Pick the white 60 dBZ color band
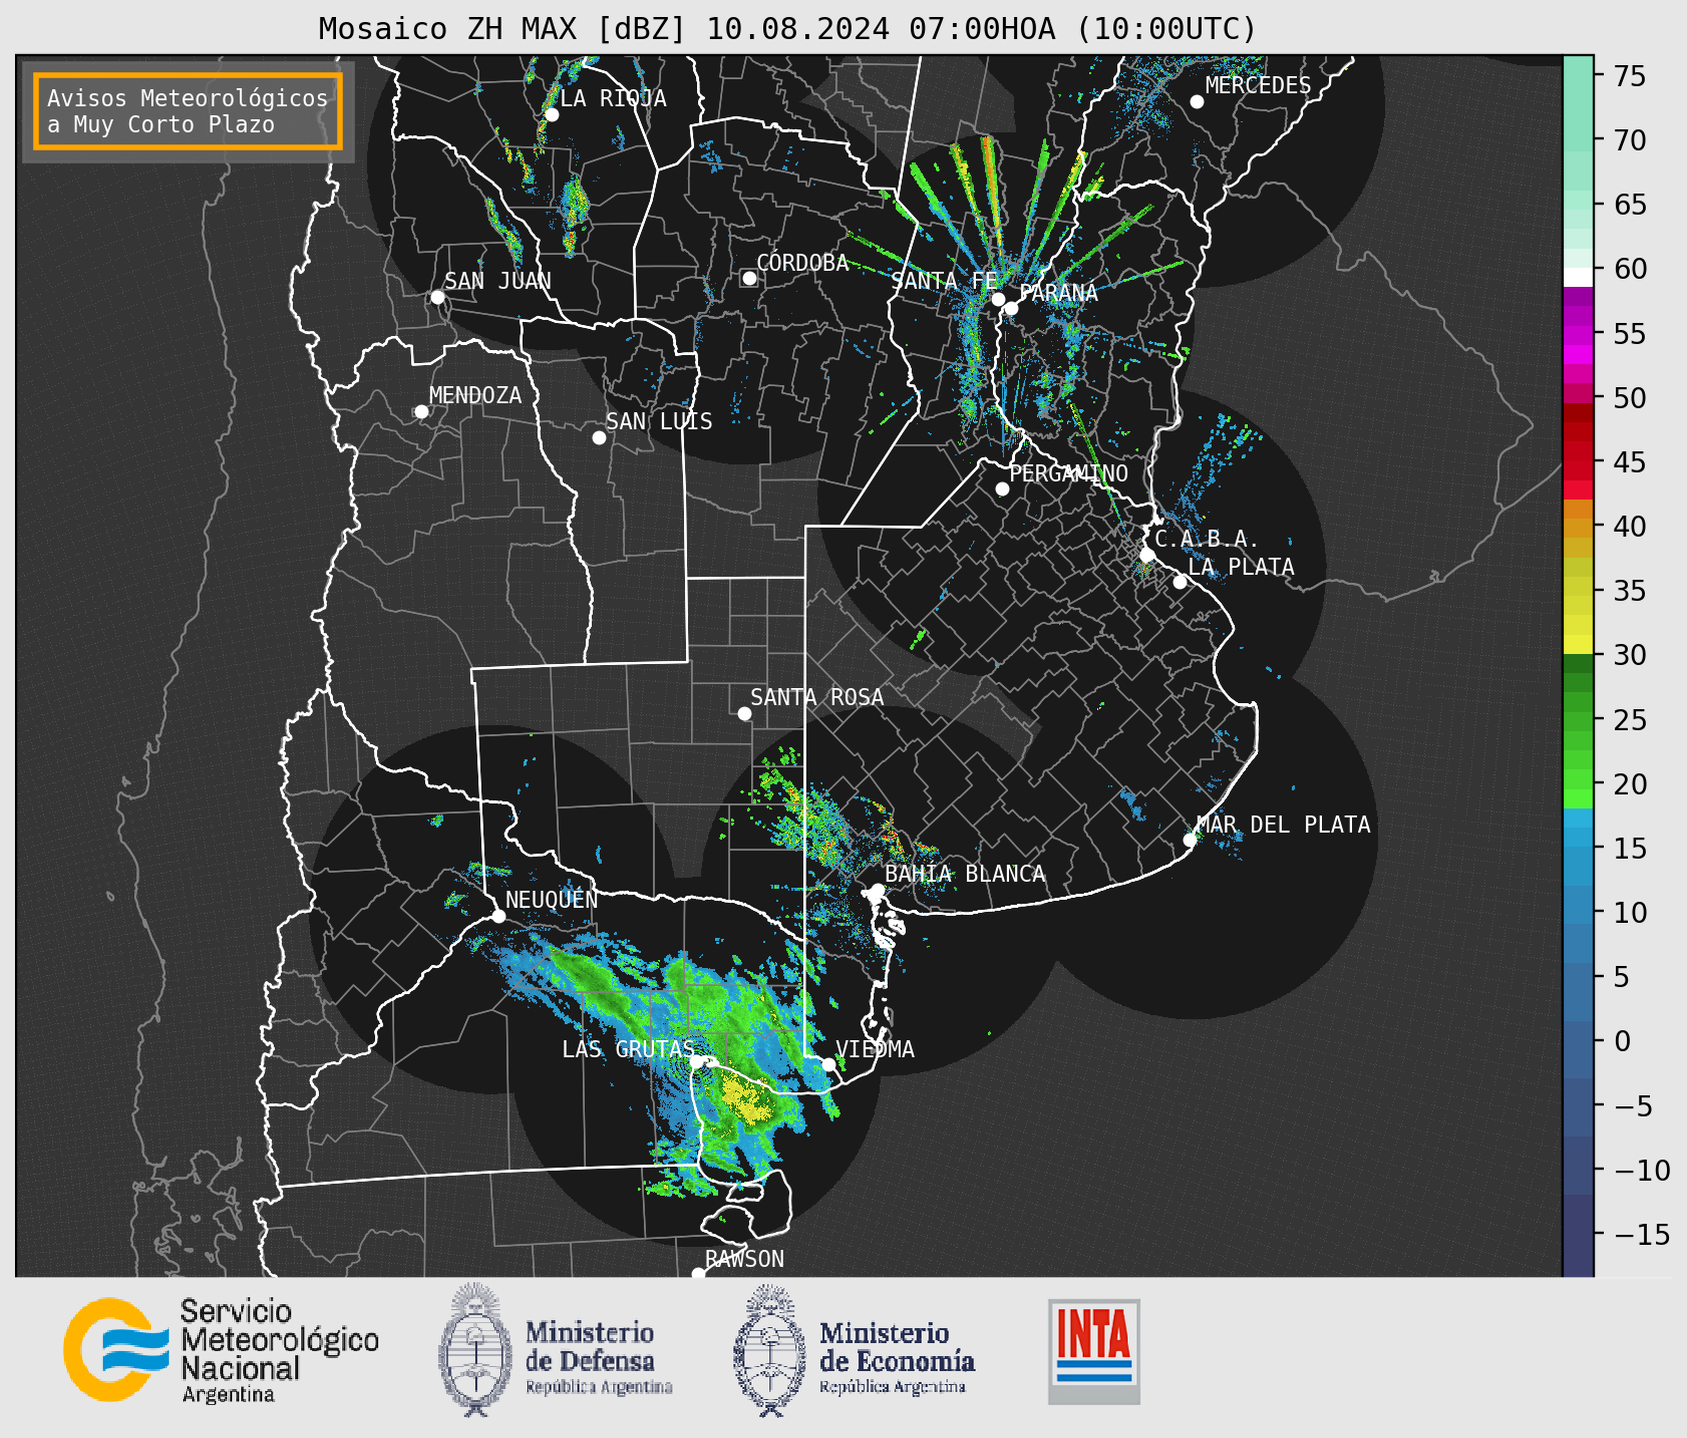Viewport: 1687px width, 1438px height. point(1578,277)
